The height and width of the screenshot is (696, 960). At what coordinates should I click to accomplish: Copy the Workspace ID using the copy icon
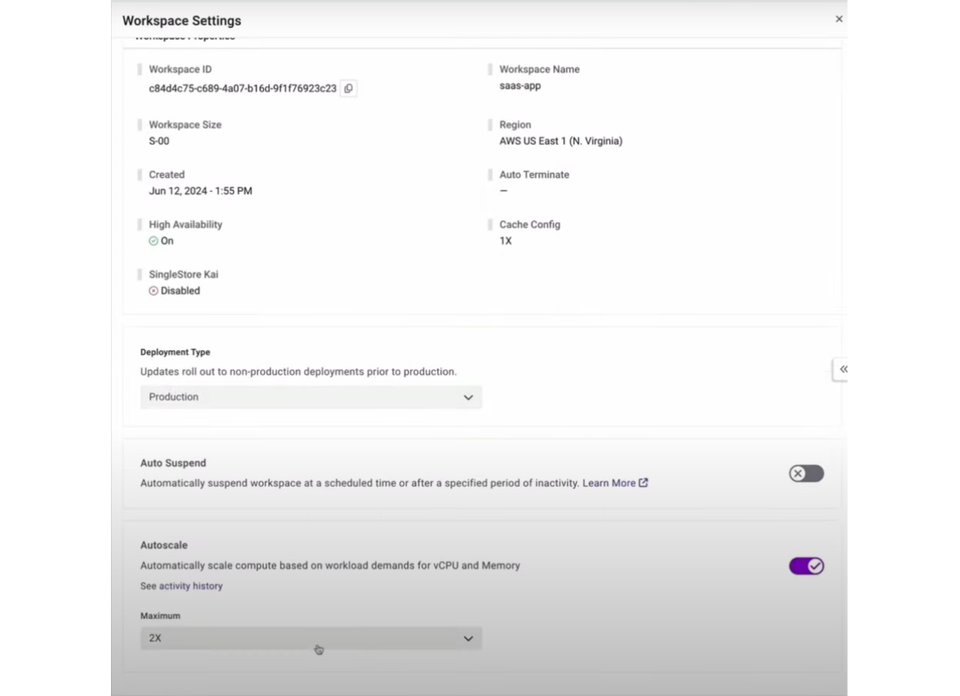347,88
